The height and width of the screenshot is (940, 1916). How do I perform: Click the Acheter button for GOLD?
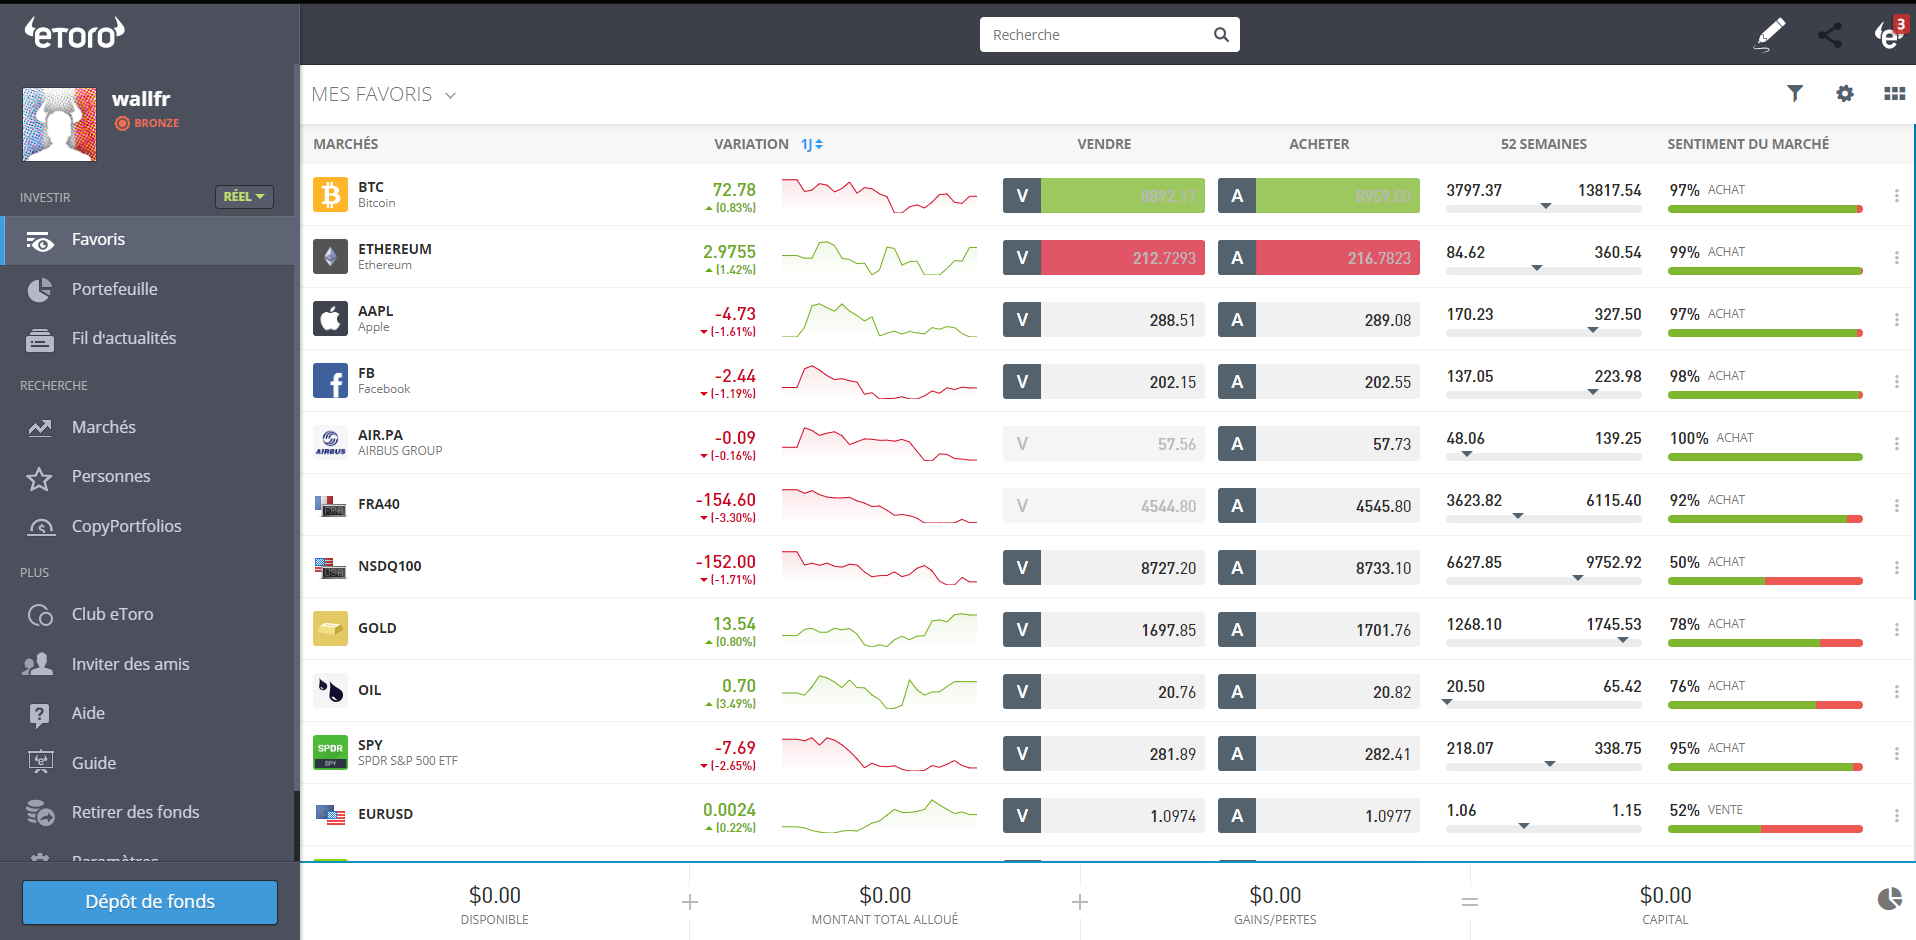tap(1319, 629)
